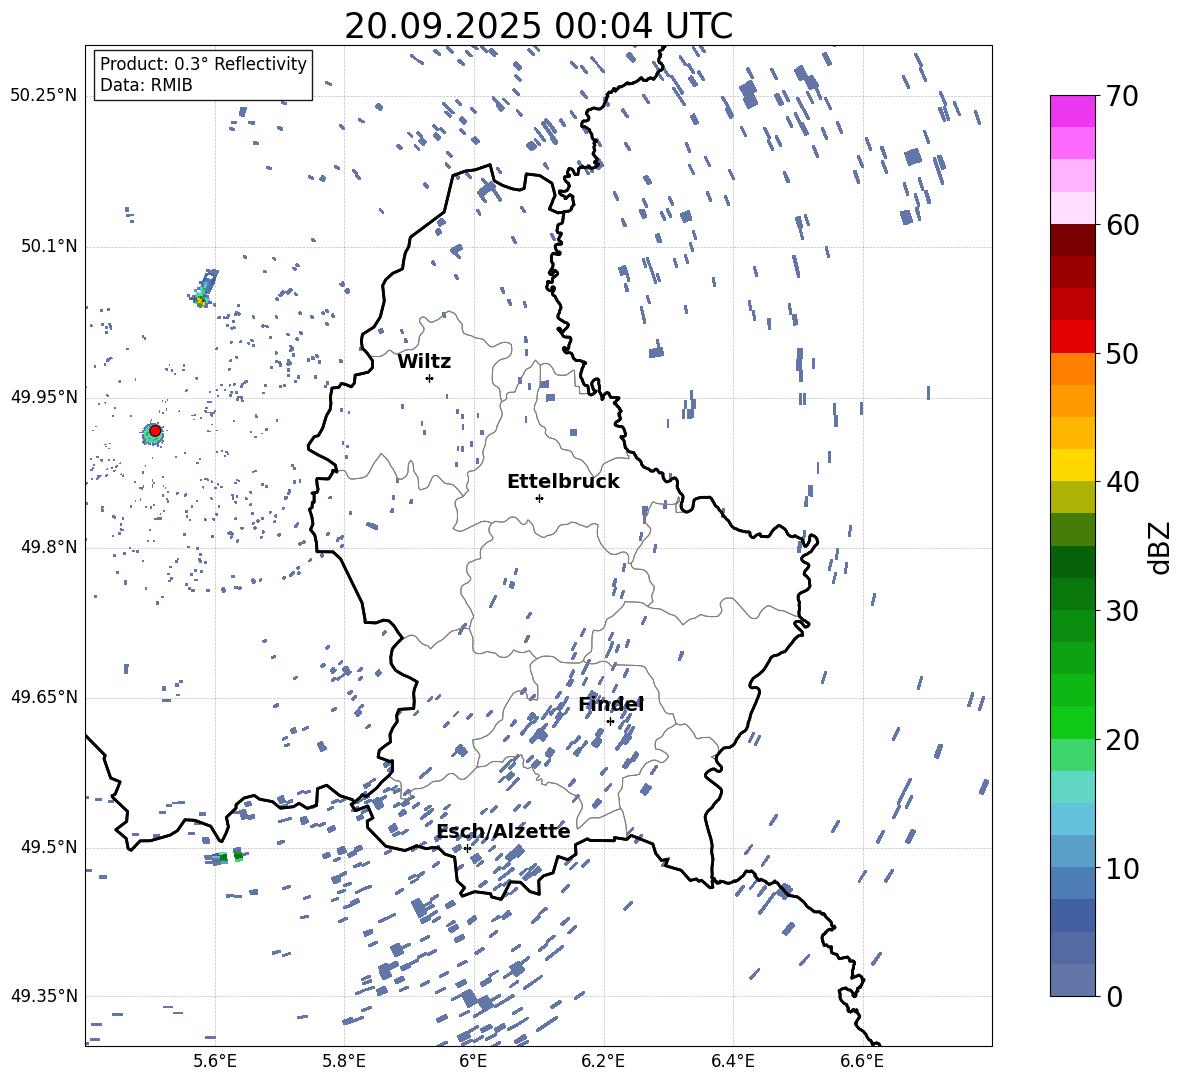This screenshot has width=1184, height=1081.
Task: Click the 50.1°N latitude label
Action: point(48,246)
